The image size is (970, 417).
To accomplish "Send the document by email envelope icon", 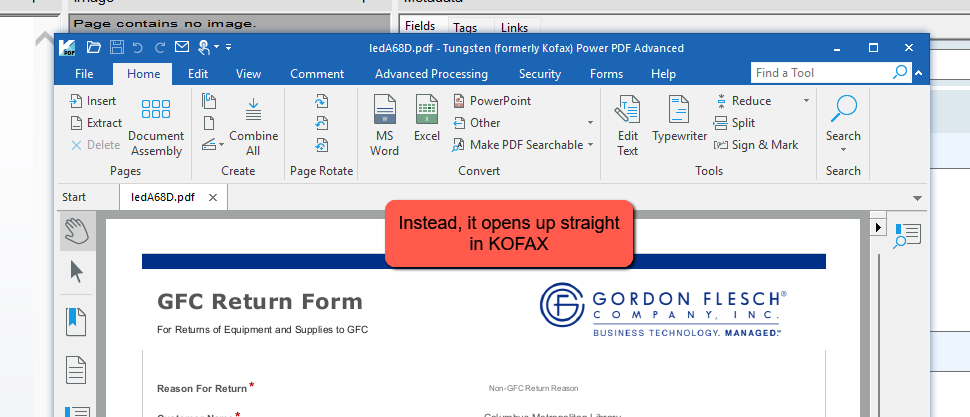I will (181, 47).
